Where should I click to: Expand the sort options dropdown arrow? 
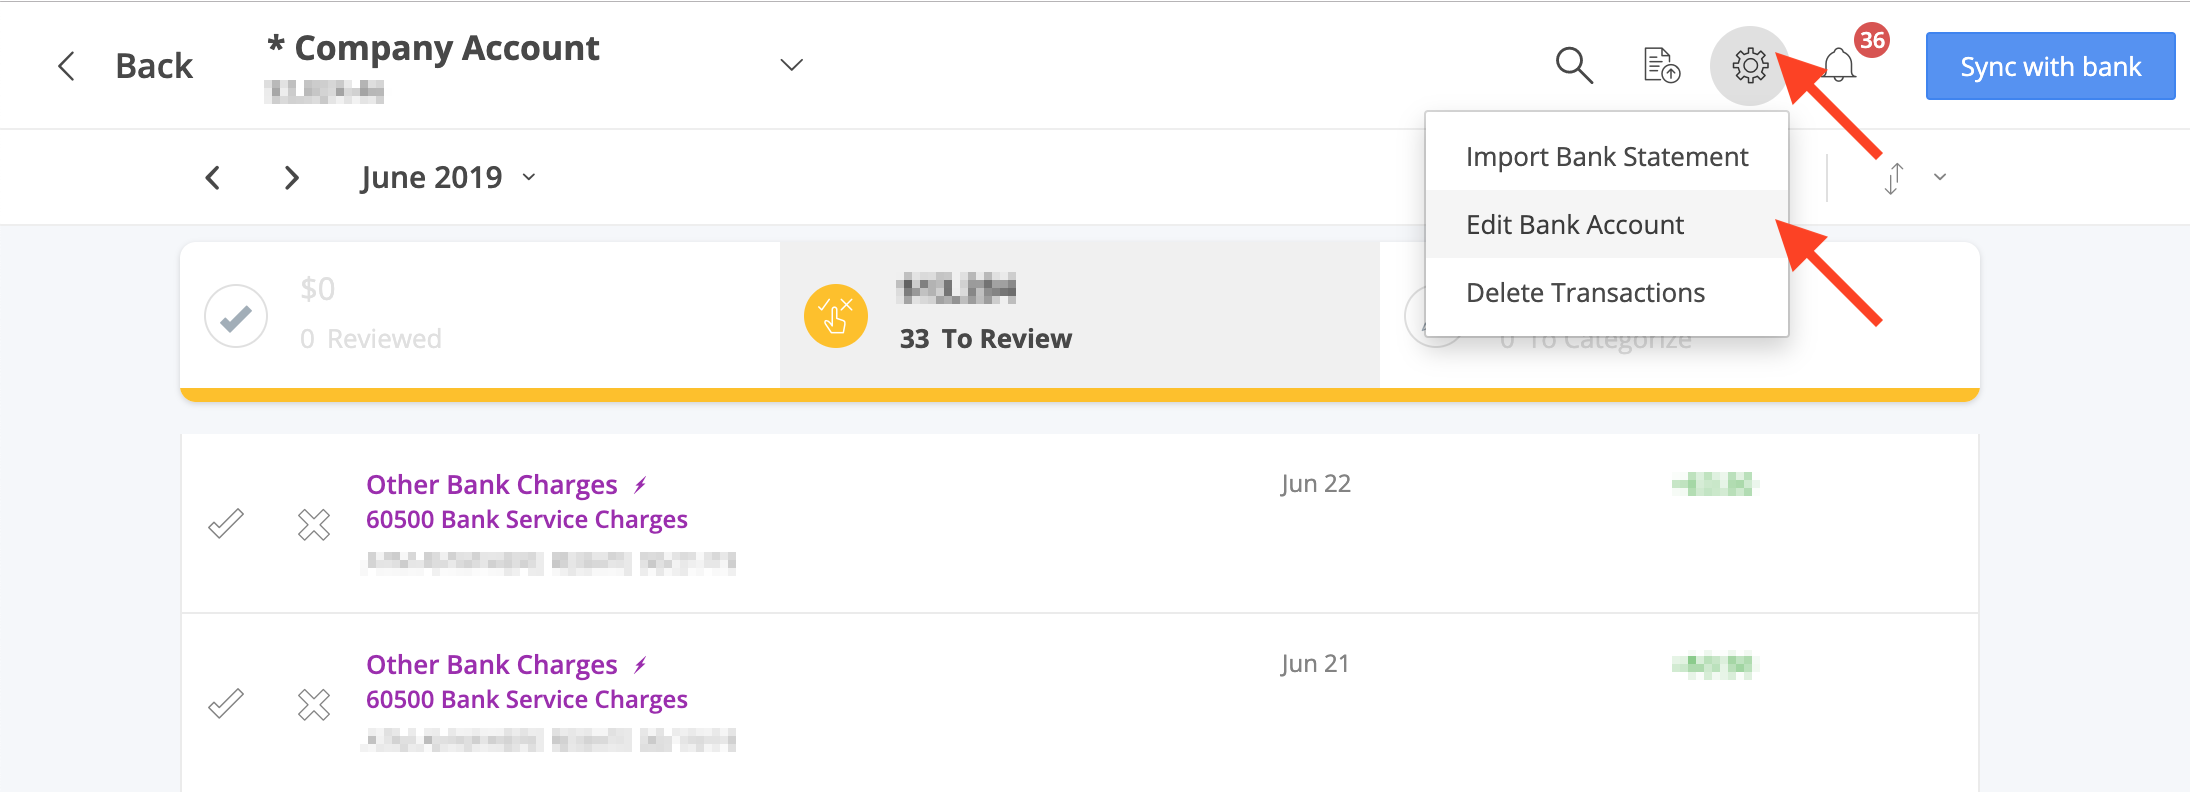(1940, 177)
